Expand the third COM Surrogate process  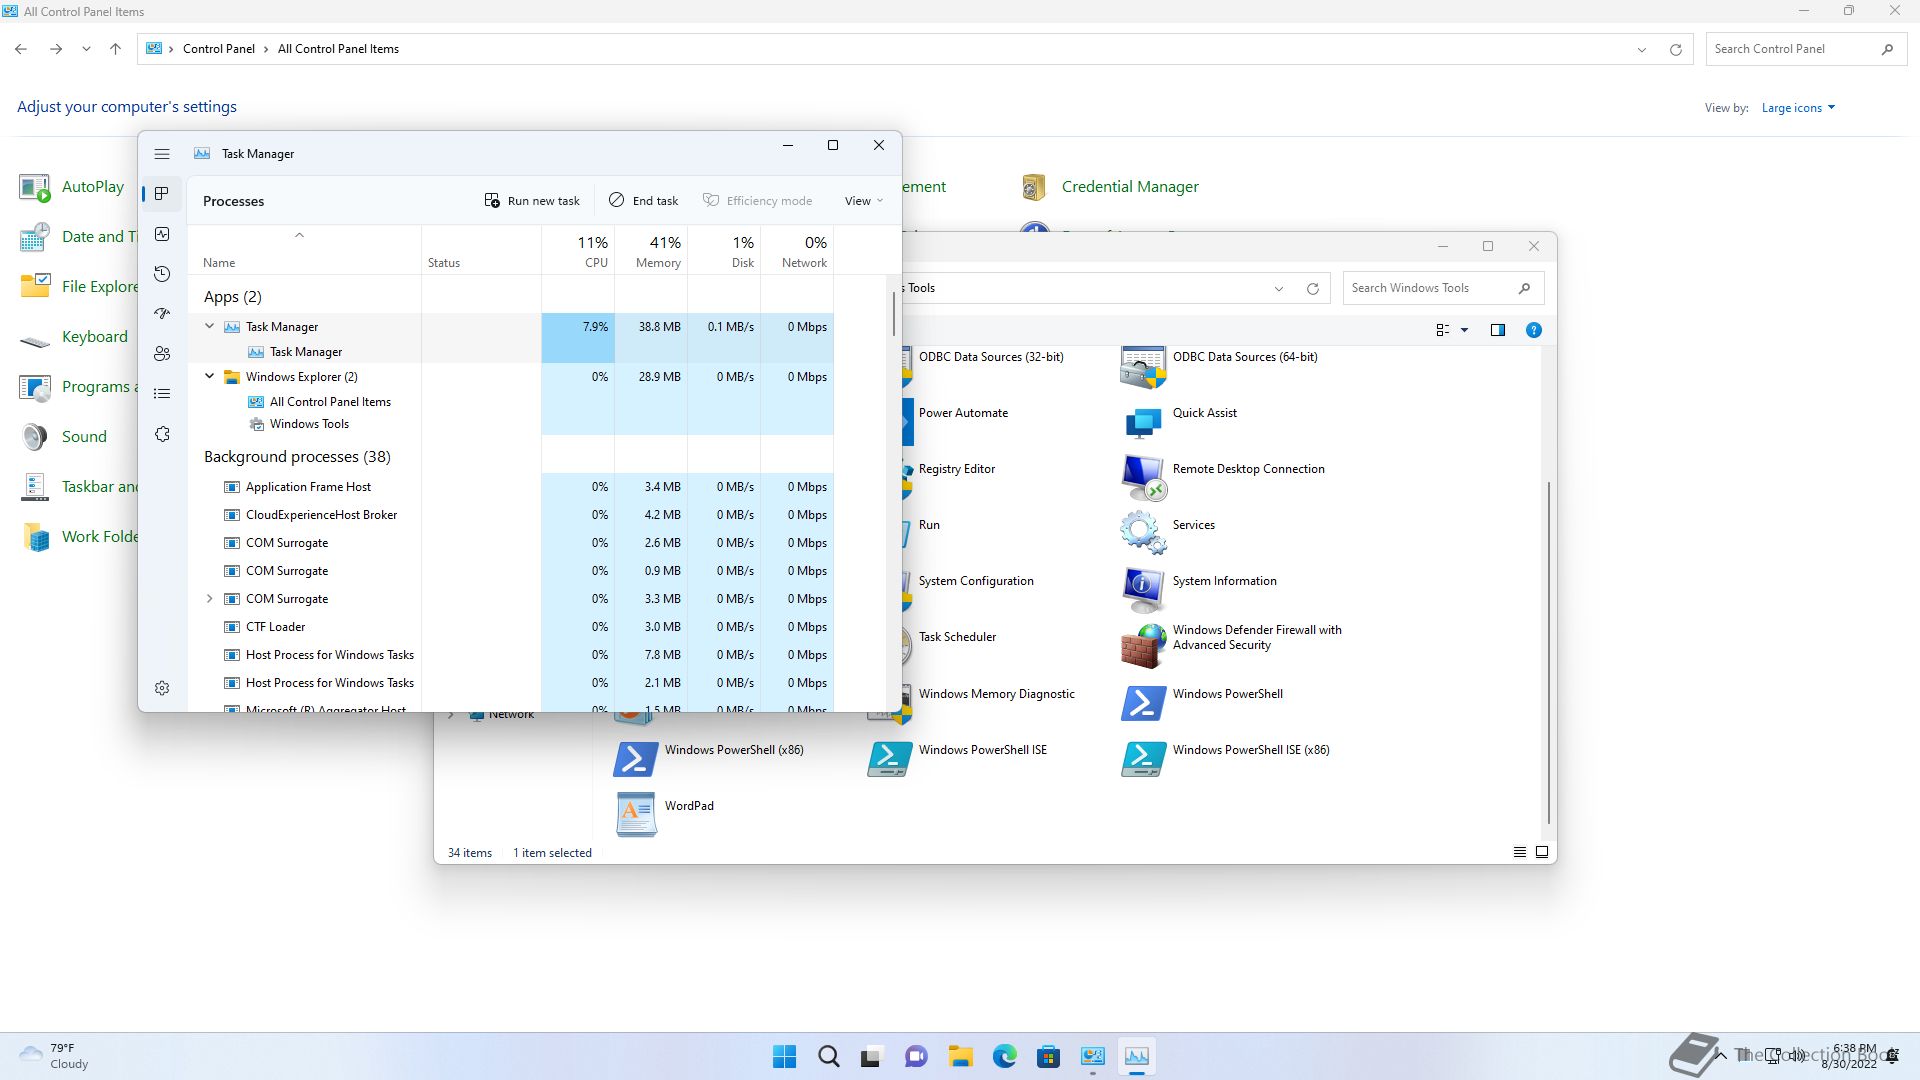tap(210, 599)
